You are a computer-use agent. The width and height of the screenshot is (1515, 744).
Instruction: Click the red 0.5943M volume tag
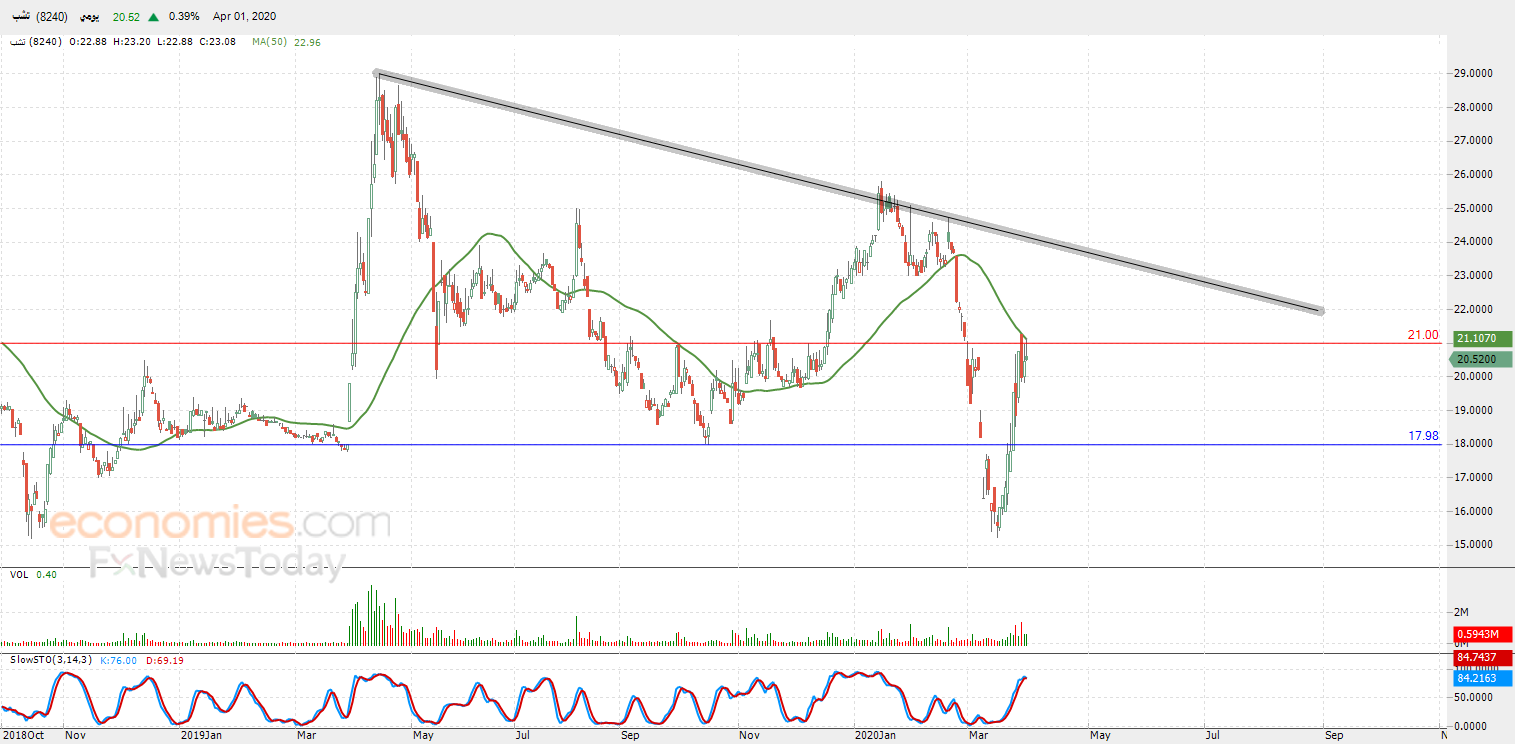(1483, 634)
